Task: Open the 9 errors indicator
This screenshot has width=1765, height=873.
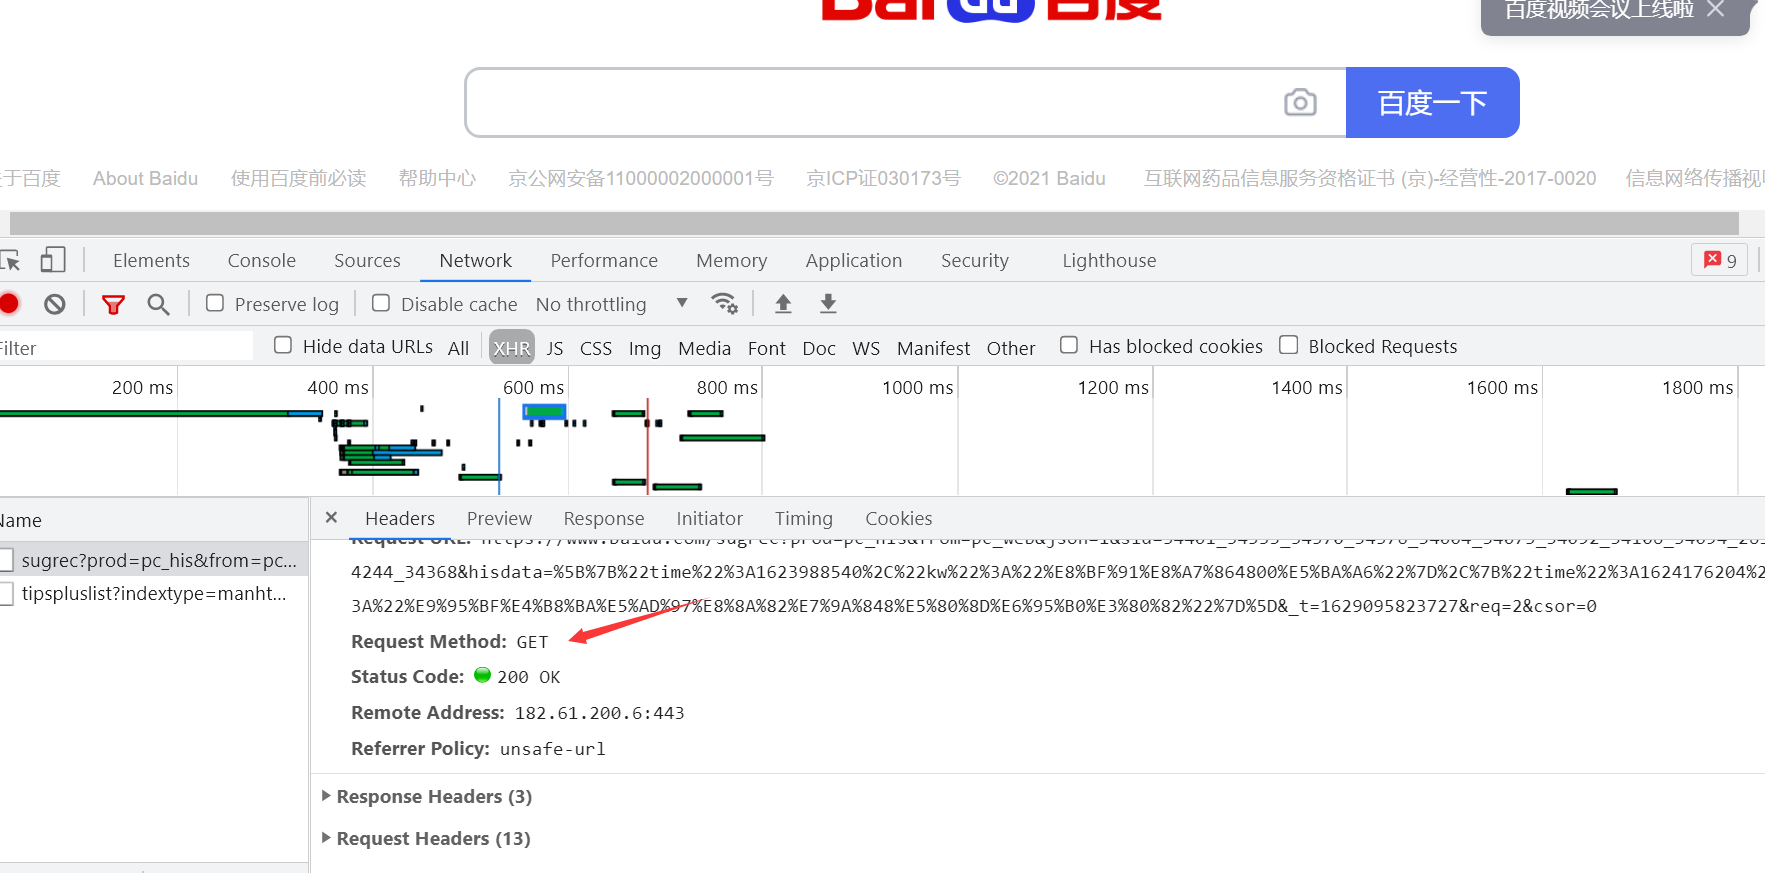Action: coord(1720,260)
